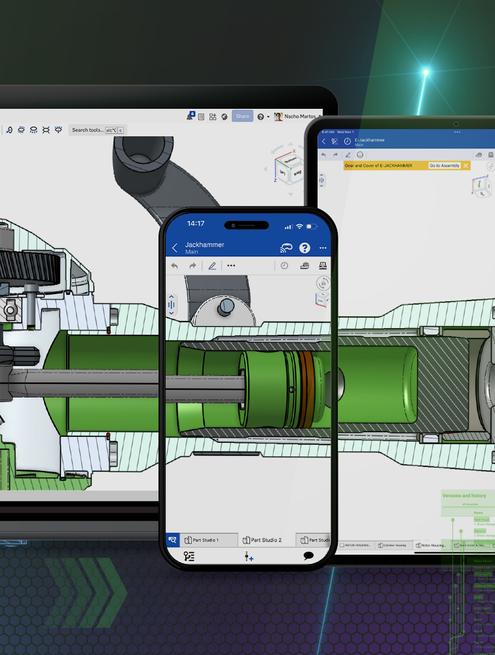The image size is (495, 655).
Task: Select the cut-off third Part Studio tab on phone
Action: coord(315,540)
